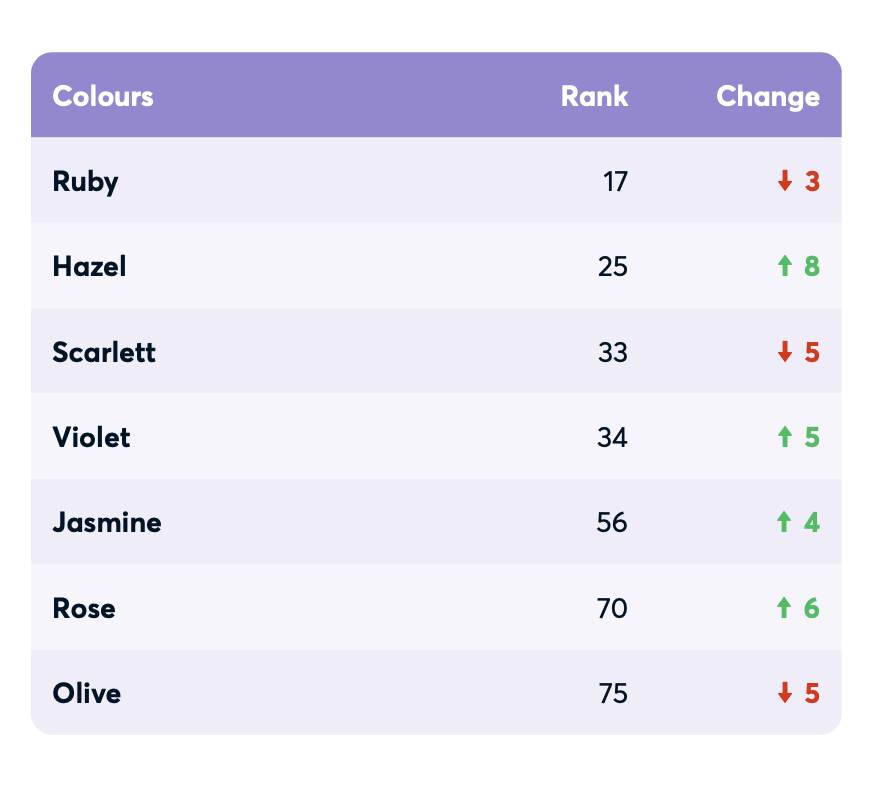This screenshot has height=798, width=880.
Task: Click the green up arrow for Jasmine
Action: [x=785, y=522]
